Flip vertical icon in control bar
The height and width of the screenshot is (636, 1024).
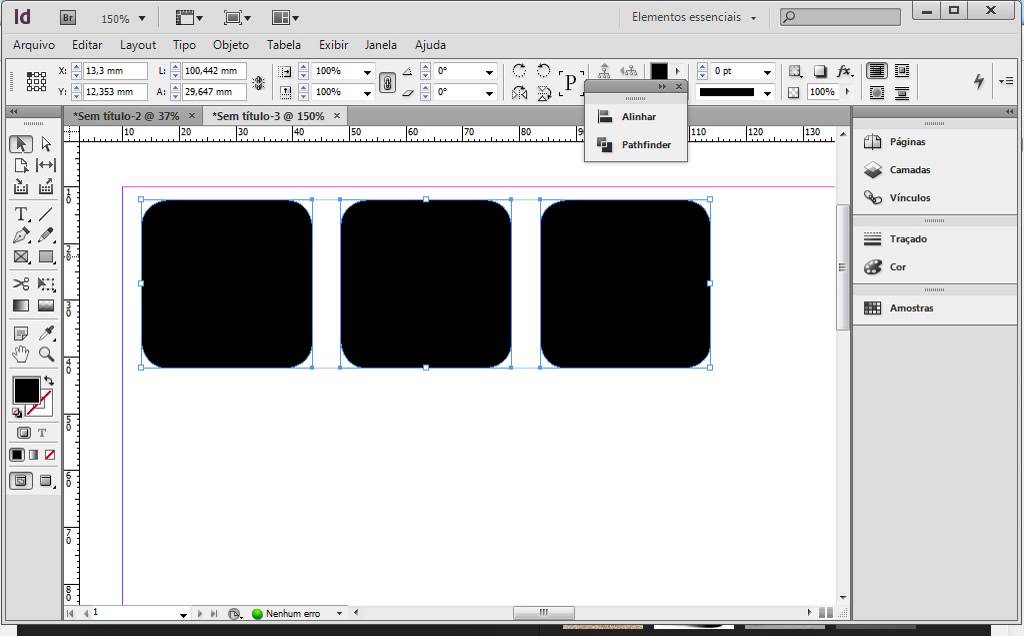tap(543, 93)
